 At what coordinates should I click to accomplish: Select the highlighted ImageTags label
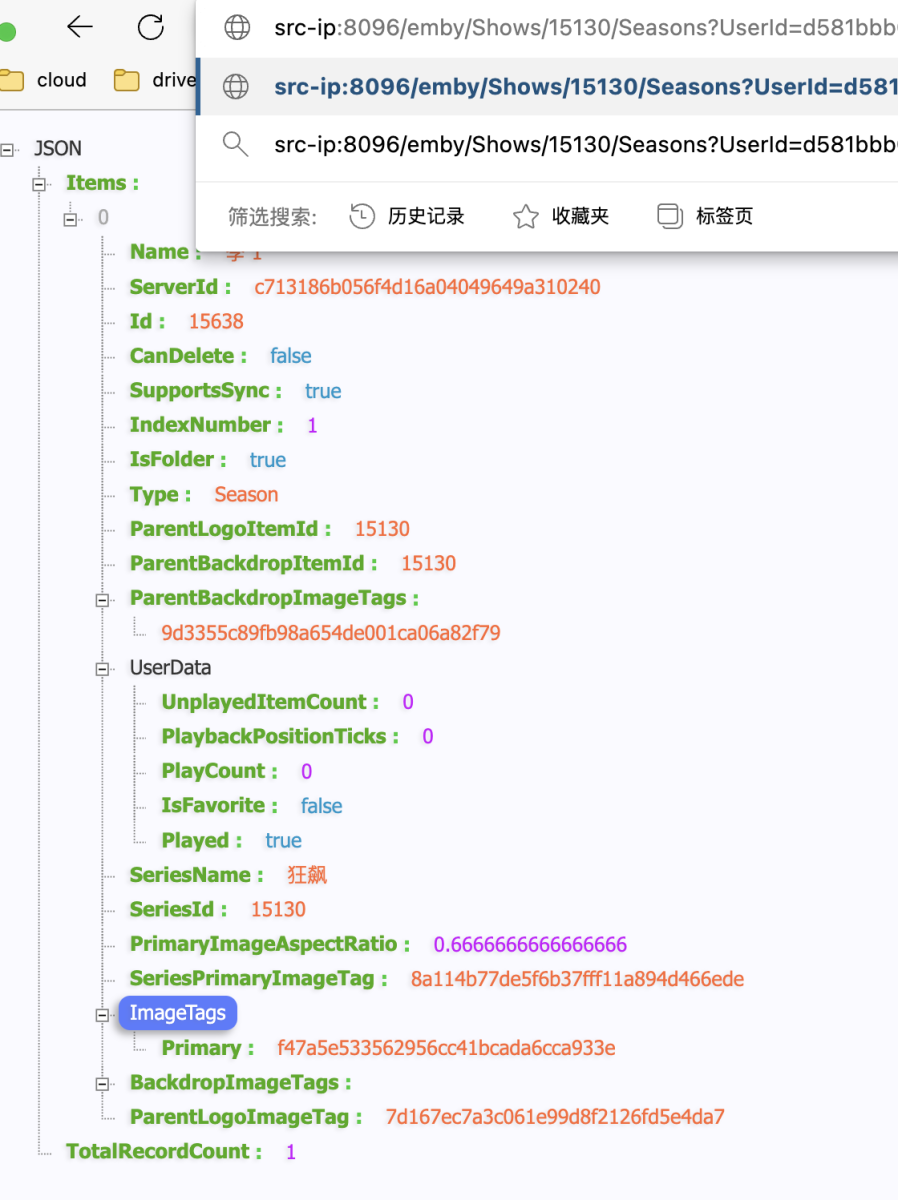coord(177,1013)
